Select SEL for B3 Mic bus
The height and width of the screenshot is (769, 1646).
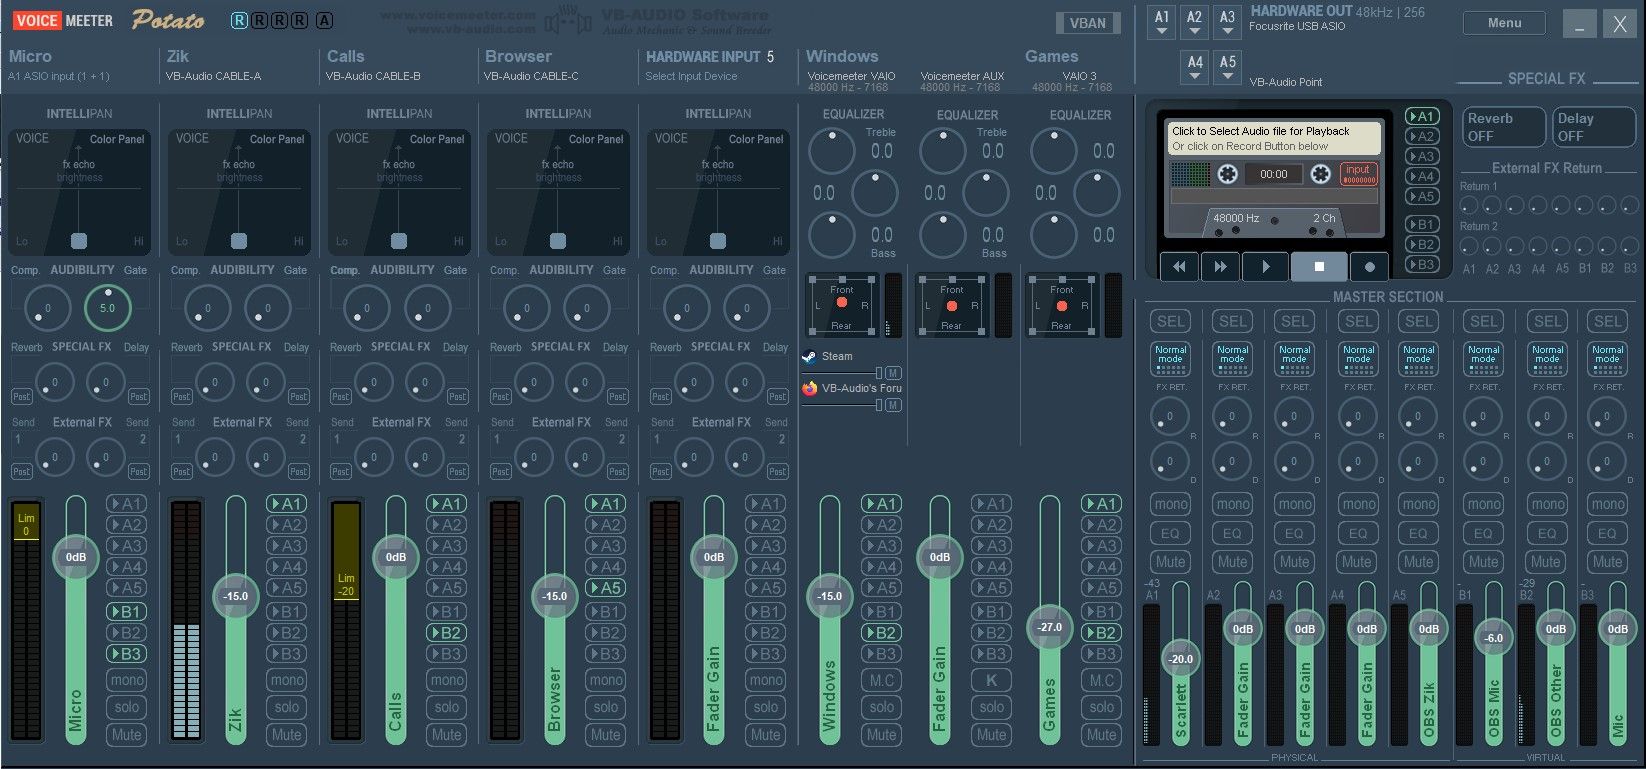coord(1607,321)
